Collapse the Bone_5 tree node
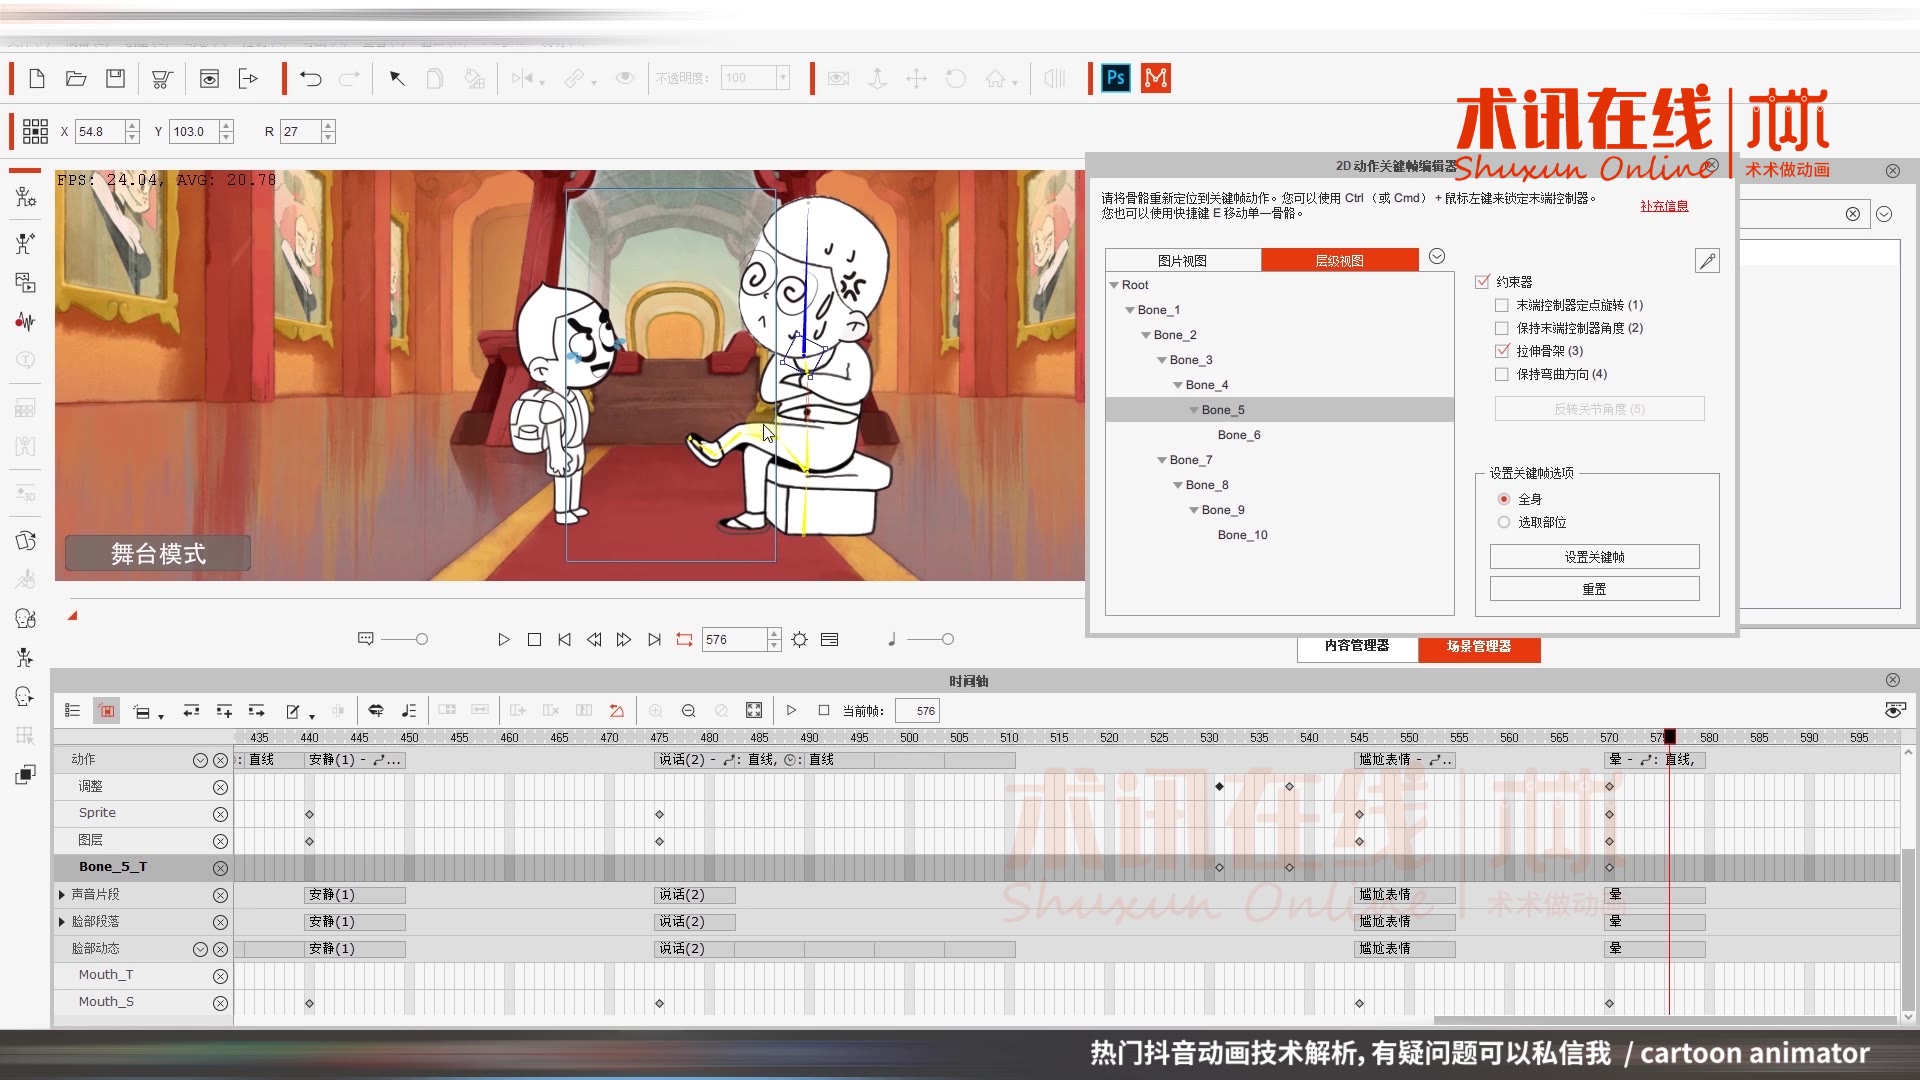The height and width of the screenshot is (1080, 1920). 1194,410
